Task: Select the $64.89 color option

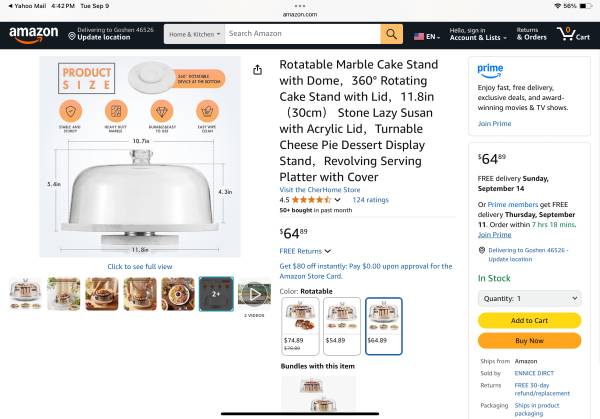Action: click(383, 326)
